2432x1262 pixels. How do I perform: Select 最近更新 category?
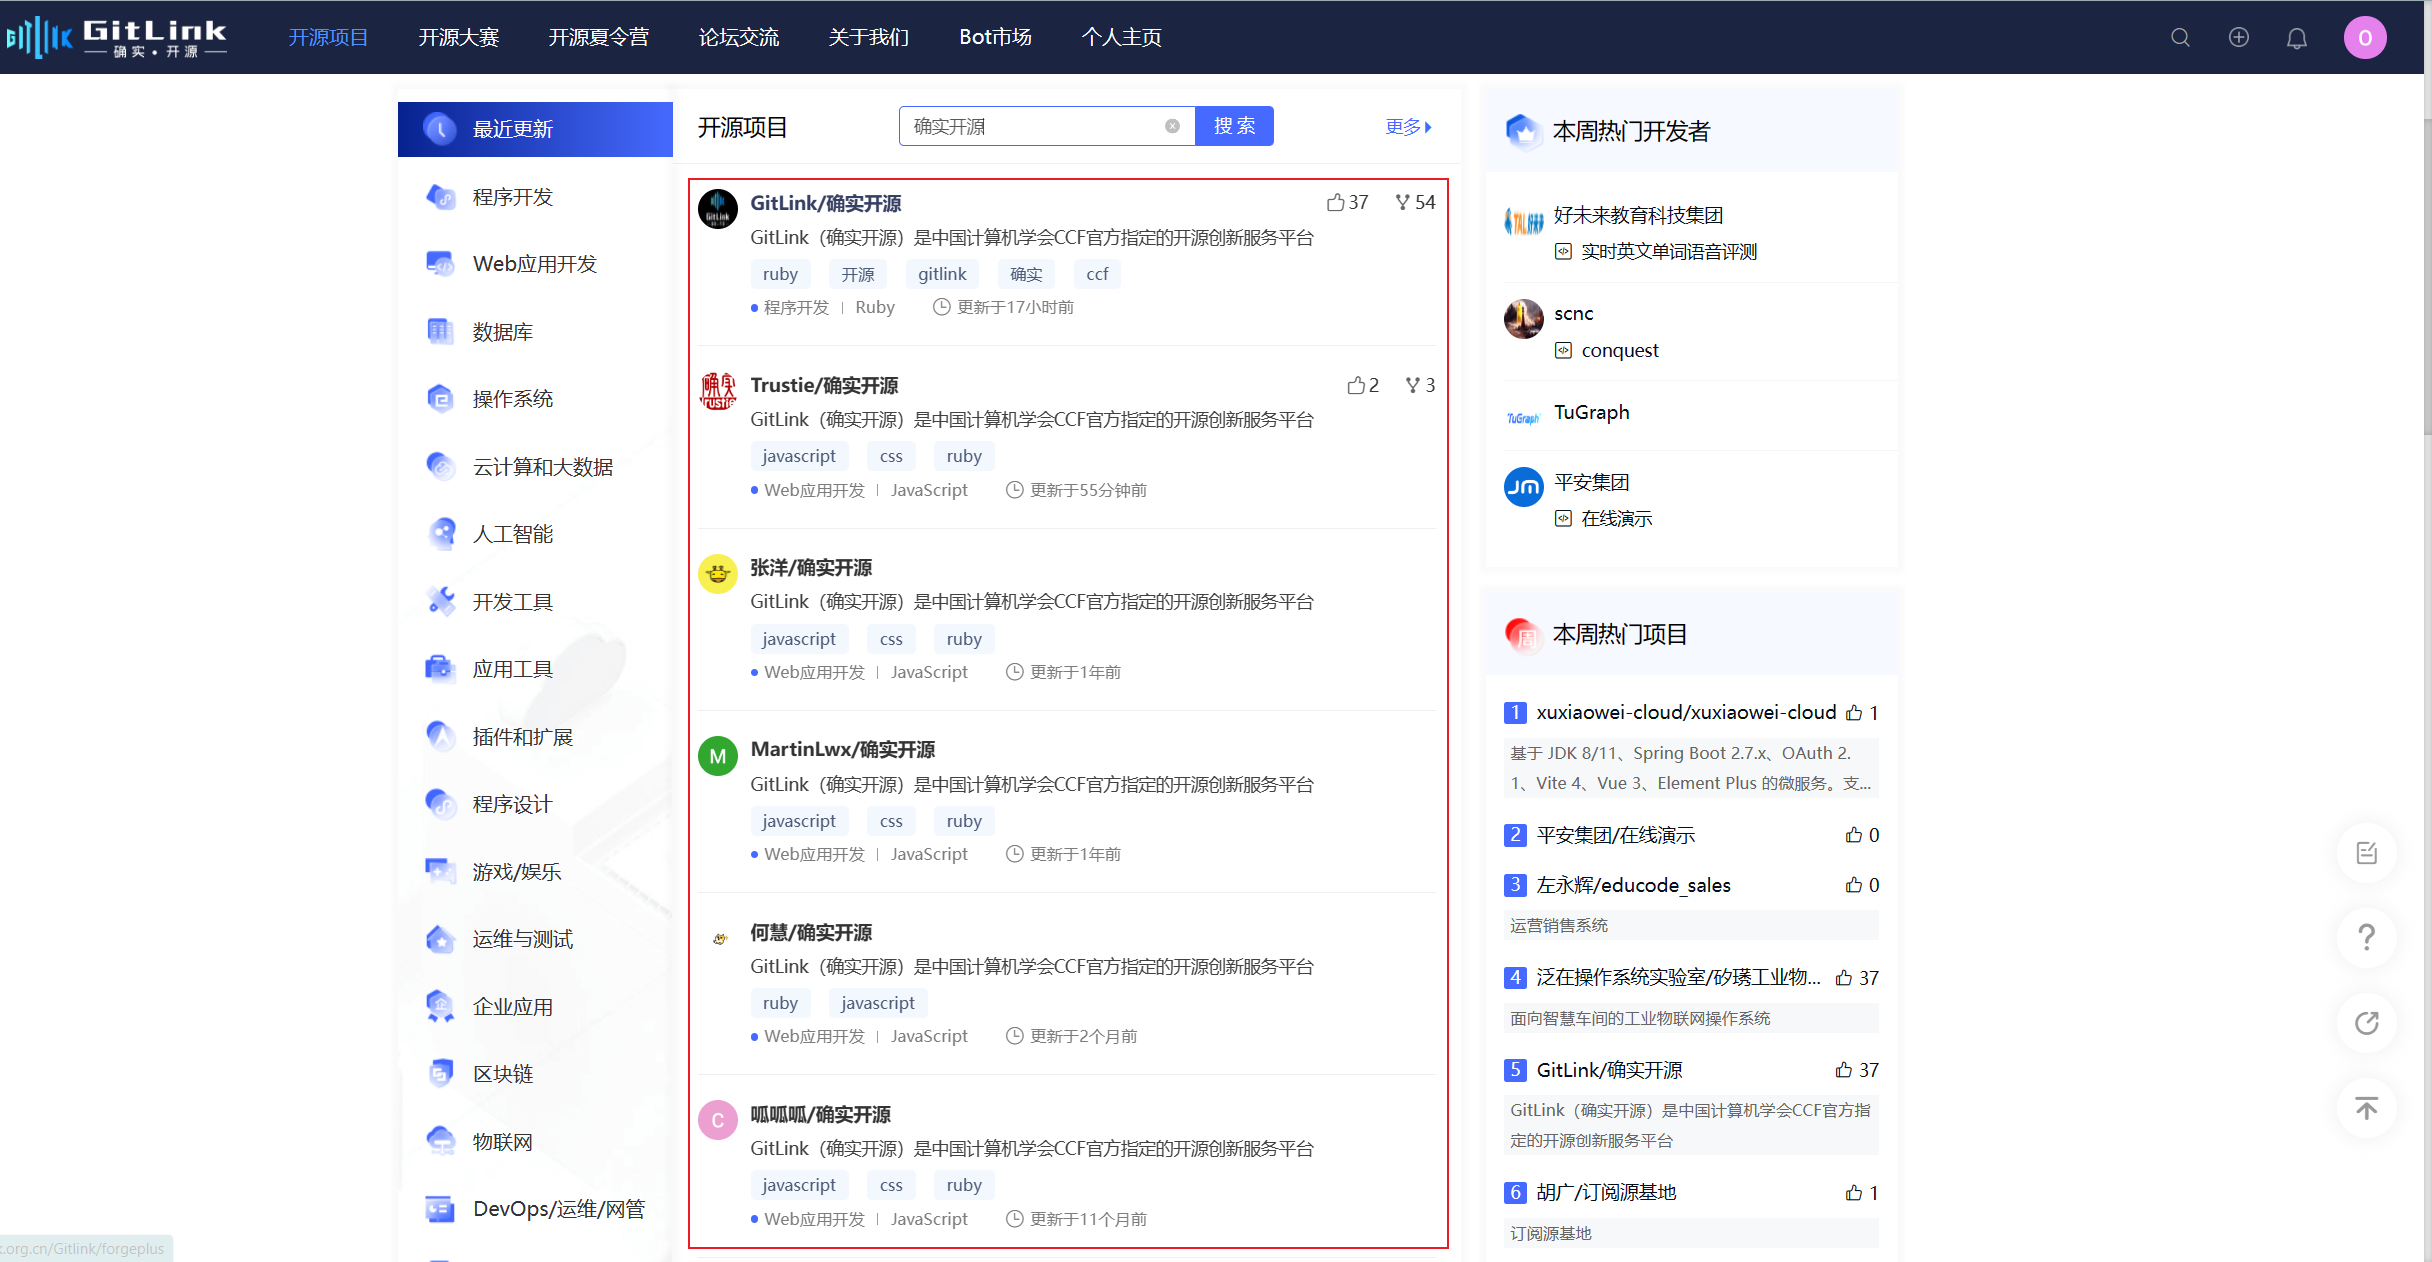tap(535, 129)
